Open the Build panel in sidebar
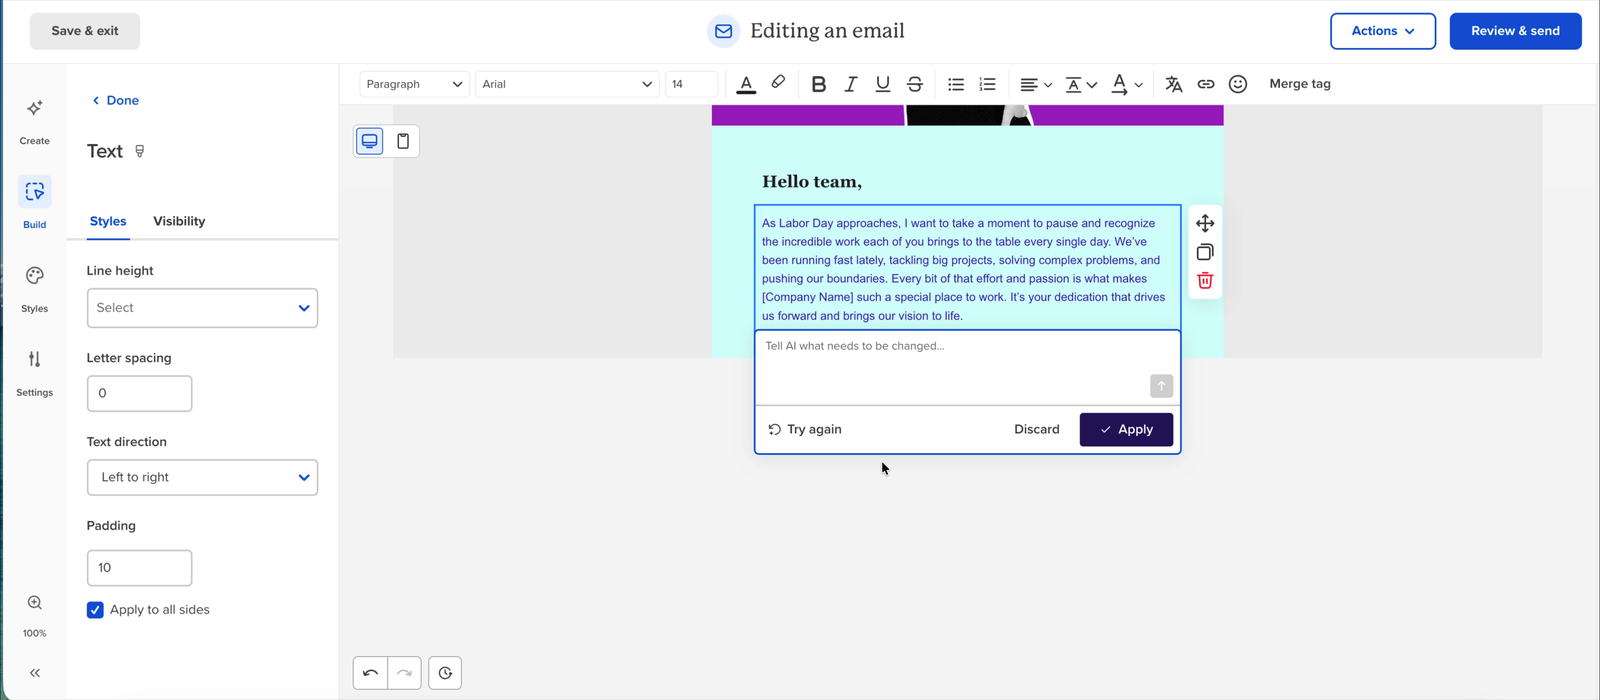The height and width of the screenshot is (700, 1600). (x=34, y=205)
